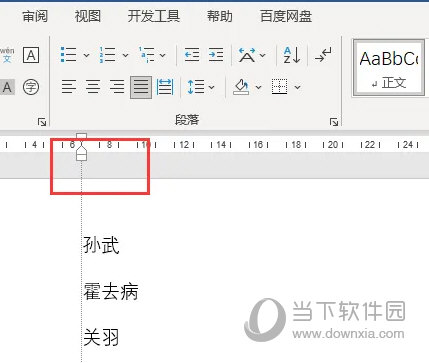The height and width of the screenshot is (363, 429).
Task: Click the A-Z sort icon
Action: coord(292,55)
